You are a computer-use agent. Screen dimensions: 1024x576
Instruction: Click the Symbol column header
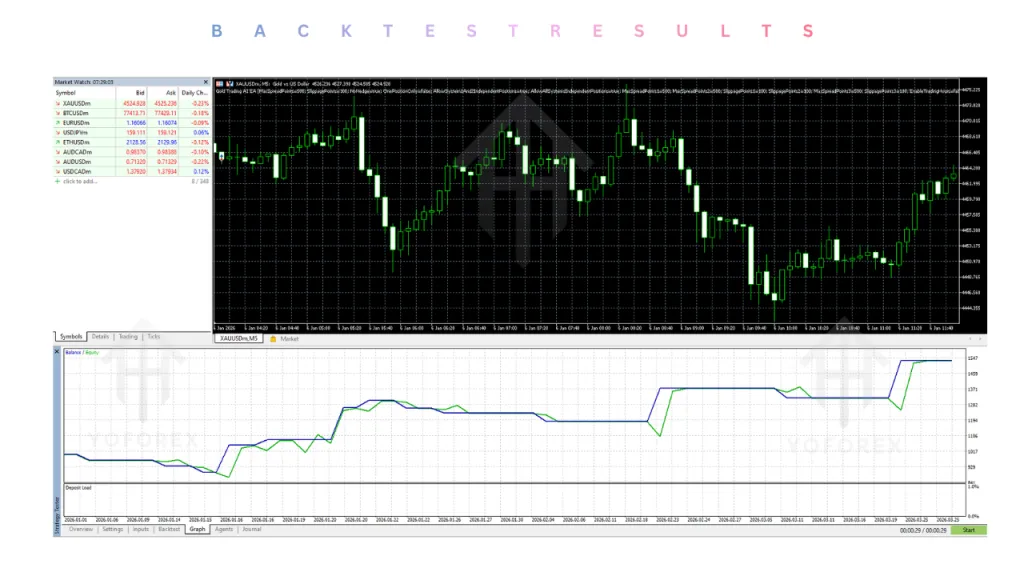[84, 93]
